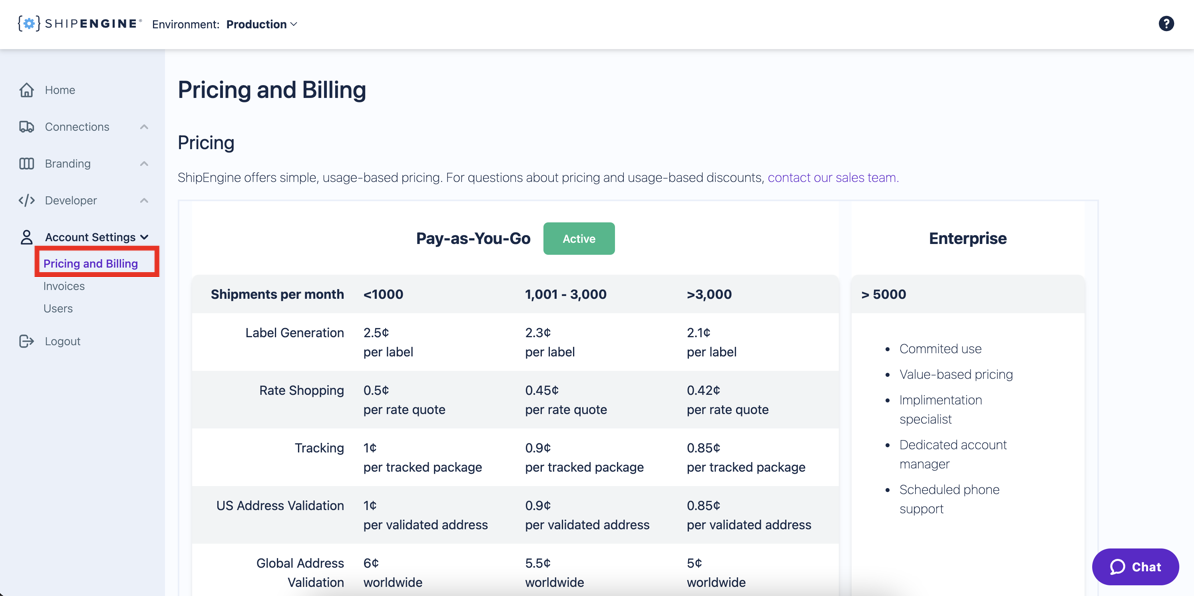Click the Account Settings person icon

click(27, 237)
